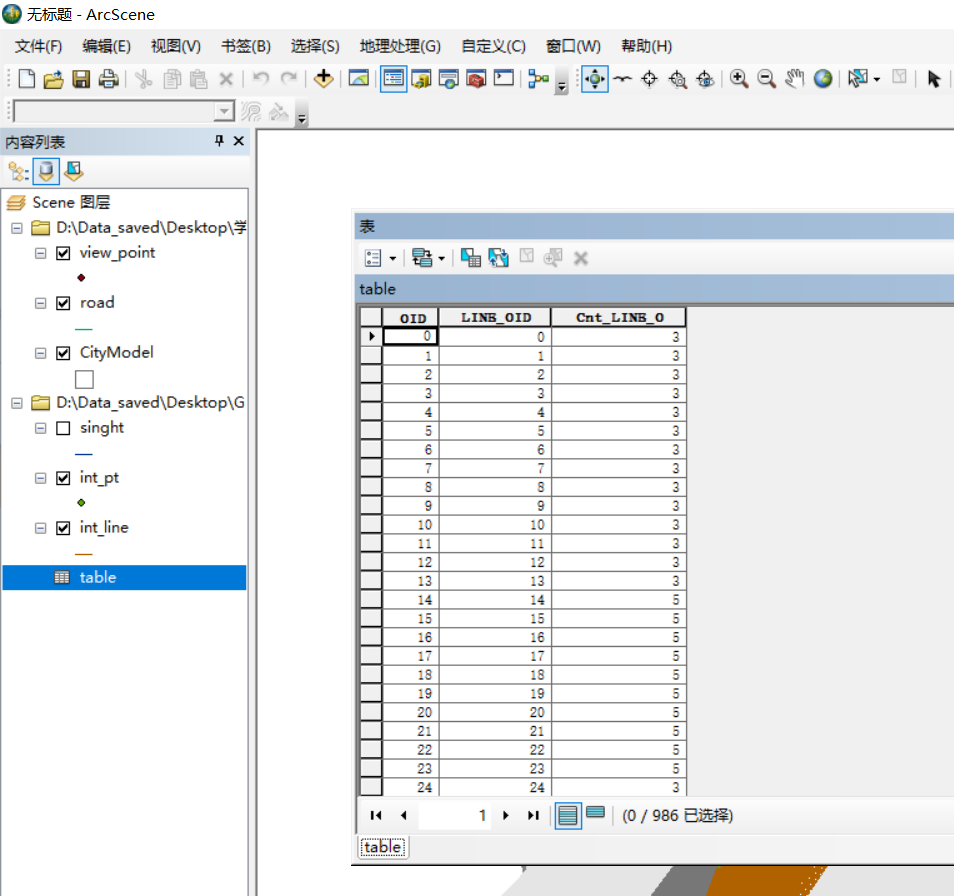Select the Zoom to Target tool

click(x=677, y=79)
